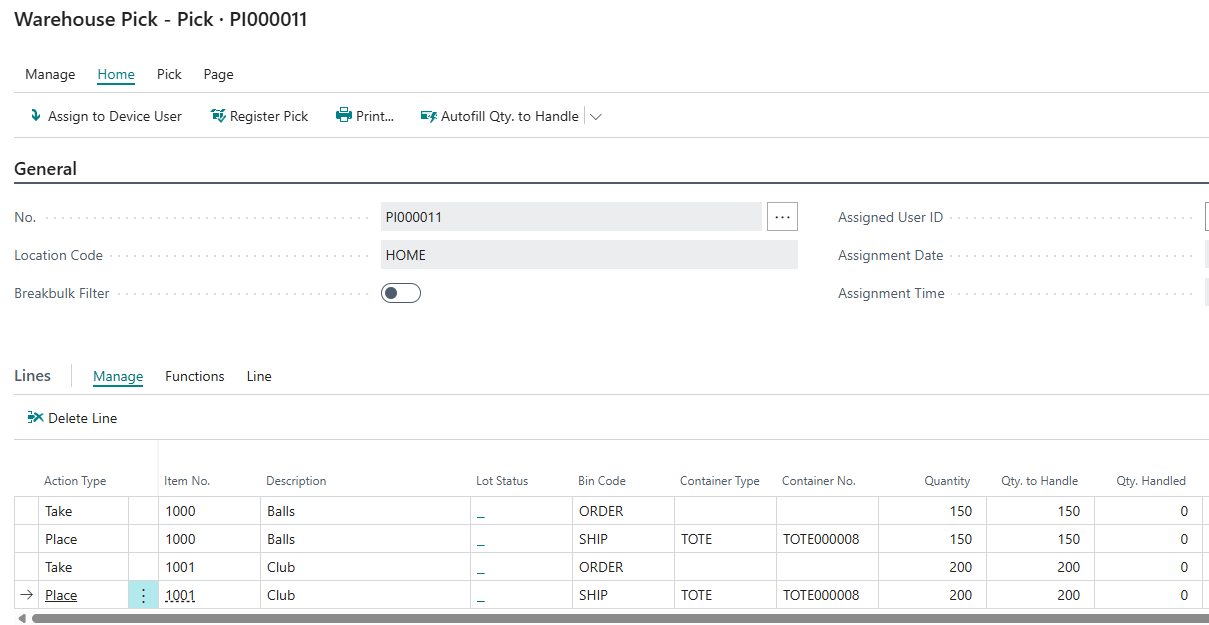Click the row selector arrow on last line
The image size is (1209, 625).
27,595
